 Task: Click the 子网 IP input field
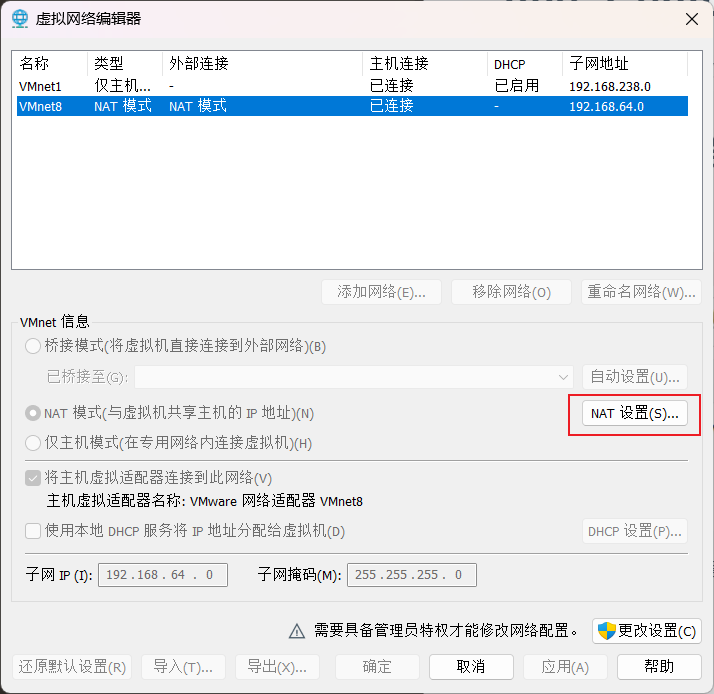(163, 575)
